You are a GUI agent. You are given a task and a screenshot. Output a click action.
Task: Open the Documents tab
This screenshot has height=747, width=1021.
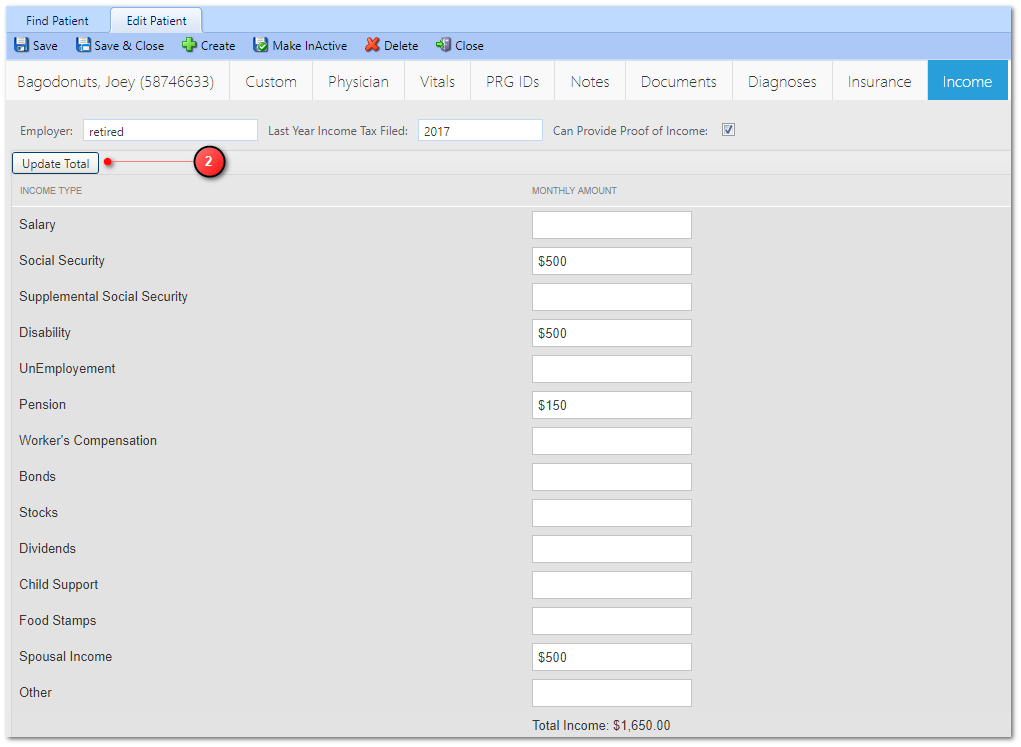678,81
